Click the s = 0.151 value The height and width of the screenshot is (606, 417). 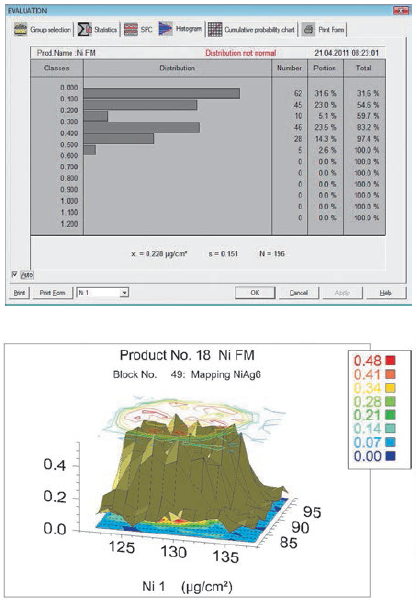click(223, 254)
